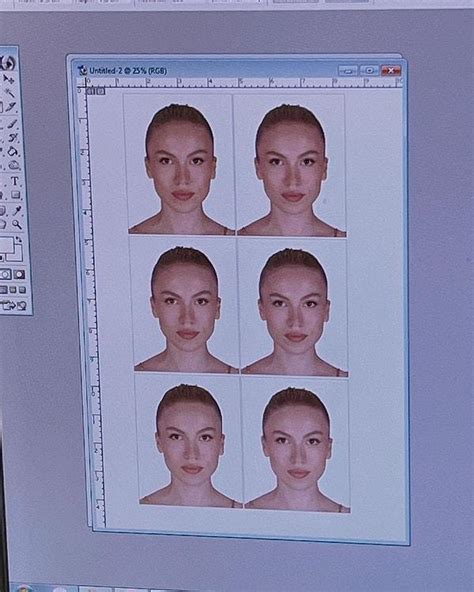Click the bottom-left passport photo
Viewport: 474px width, 592px height.
189,441
